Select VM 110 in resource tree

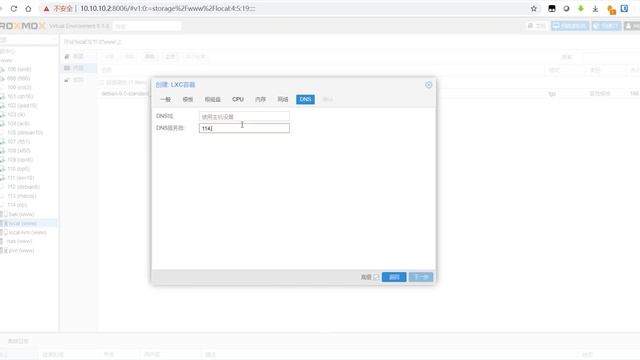18,169
